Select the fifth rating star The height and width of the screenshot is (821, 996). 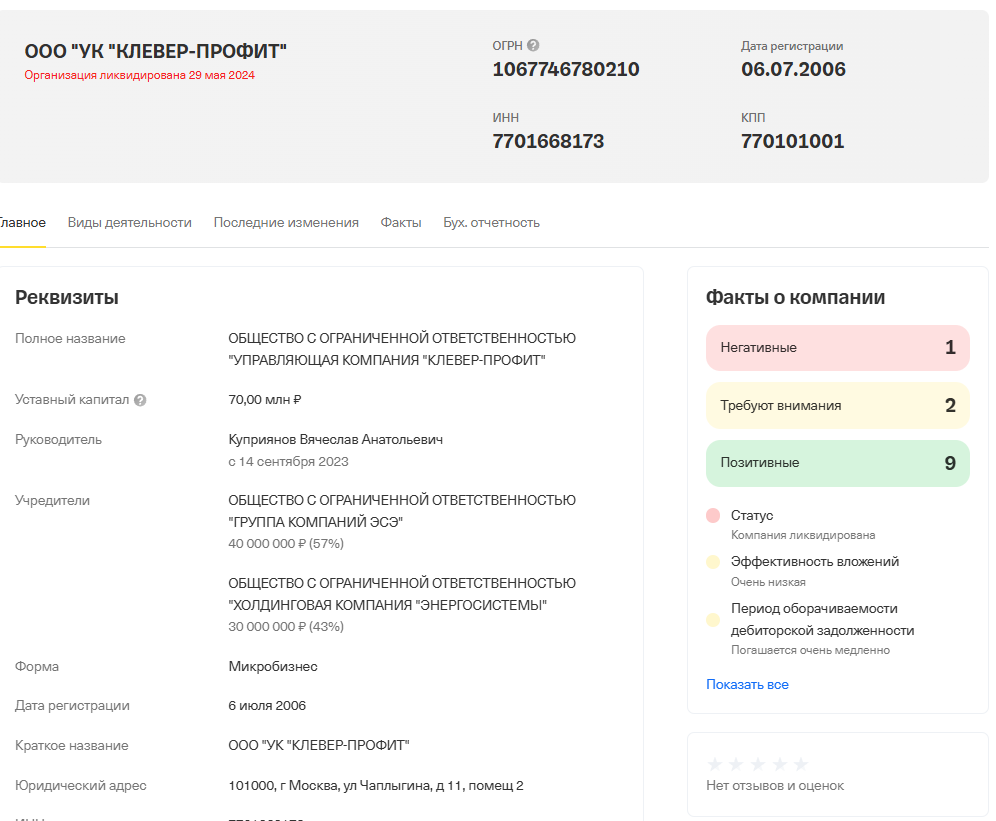point(803,763)
